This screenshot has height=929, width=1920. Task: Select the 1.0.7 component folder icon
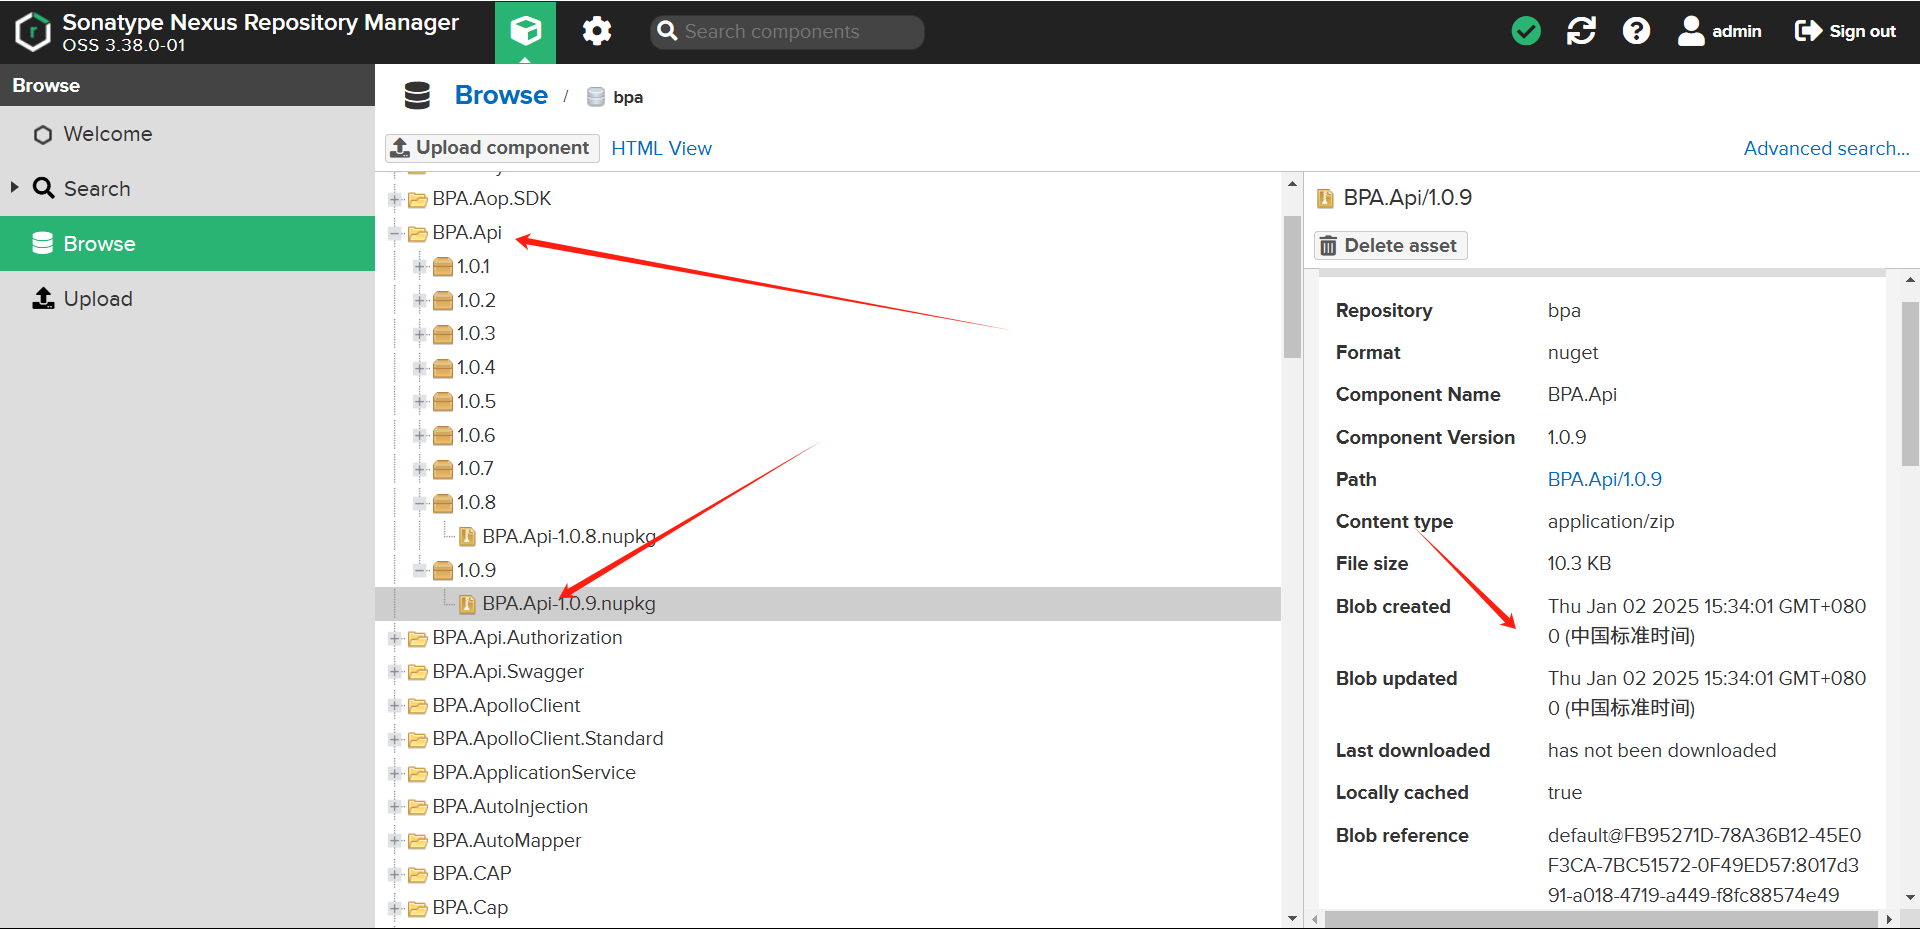443,469
